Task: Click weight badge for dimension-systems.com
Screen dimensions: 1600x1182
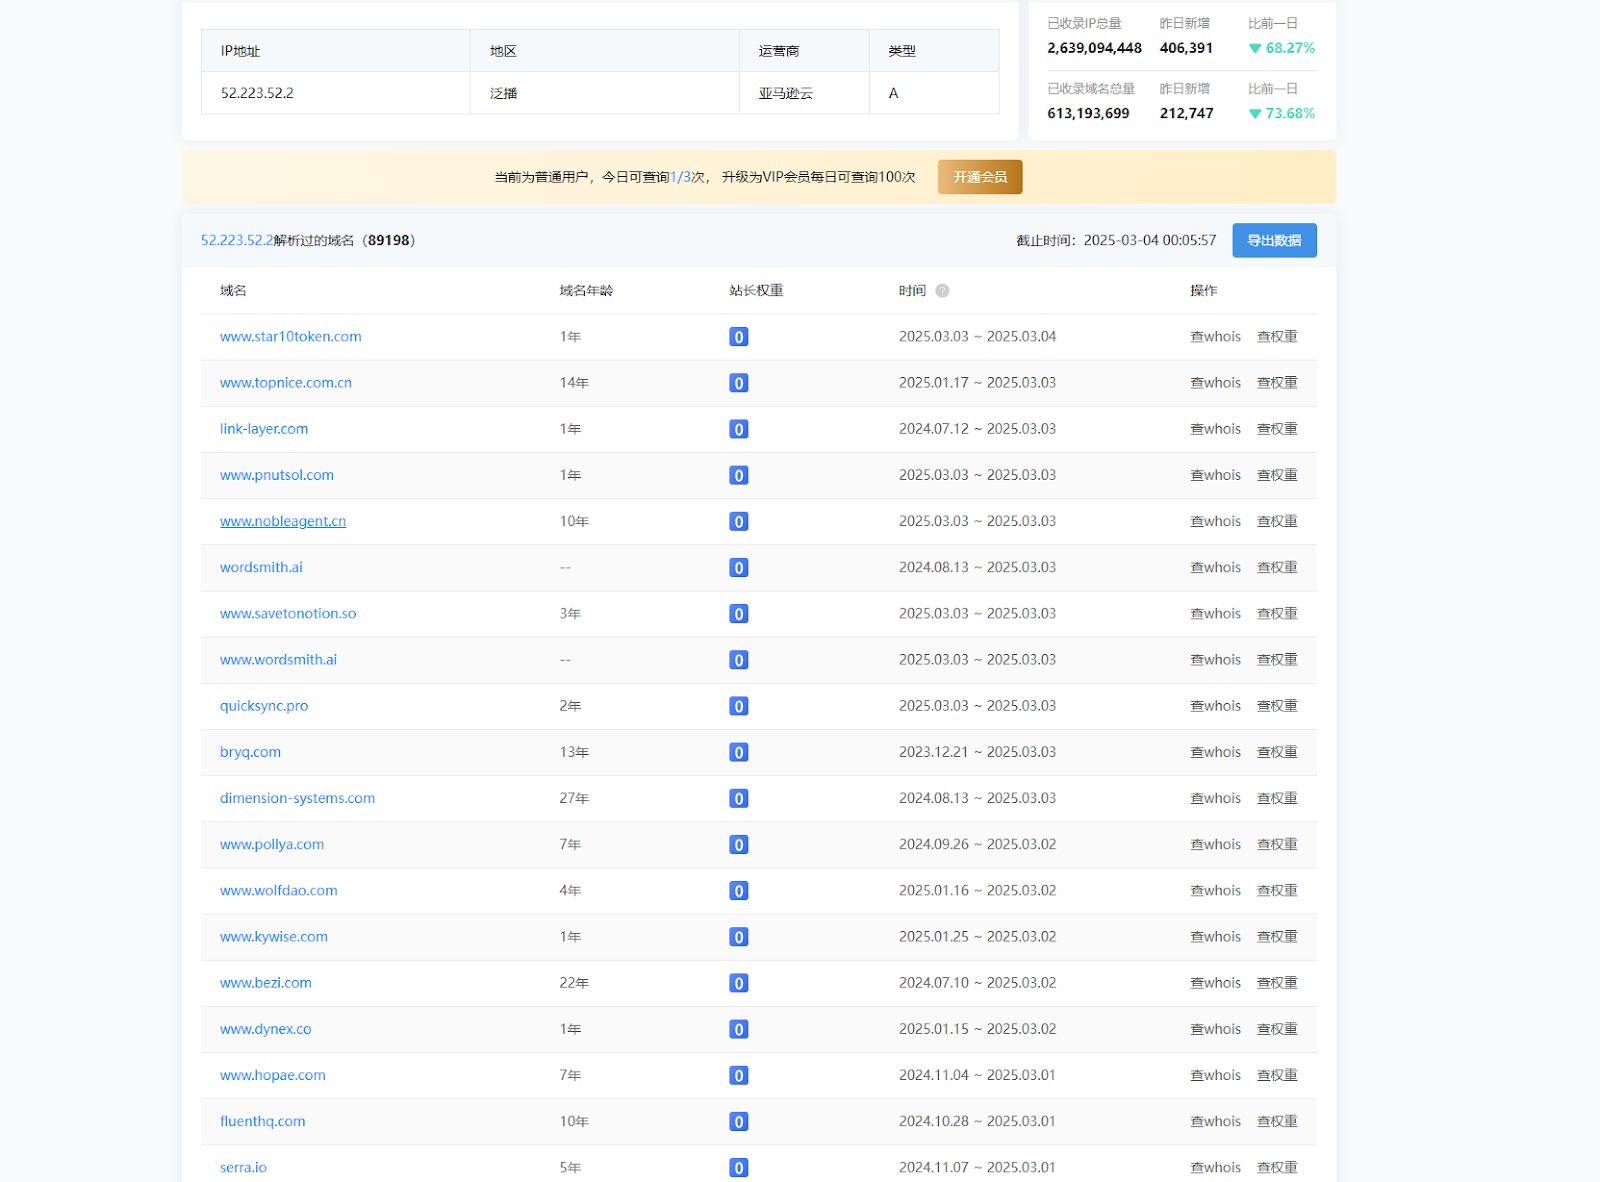Action: pyautogui.click(x=738, y=799)
